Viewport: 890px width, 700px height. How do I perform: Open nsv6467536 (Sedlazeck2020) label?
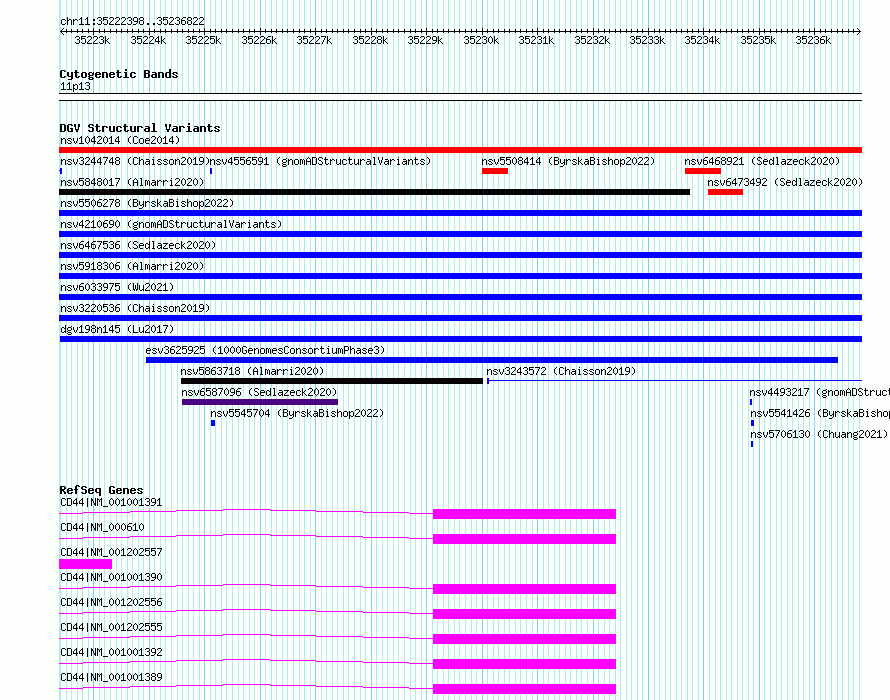(138, 245)
